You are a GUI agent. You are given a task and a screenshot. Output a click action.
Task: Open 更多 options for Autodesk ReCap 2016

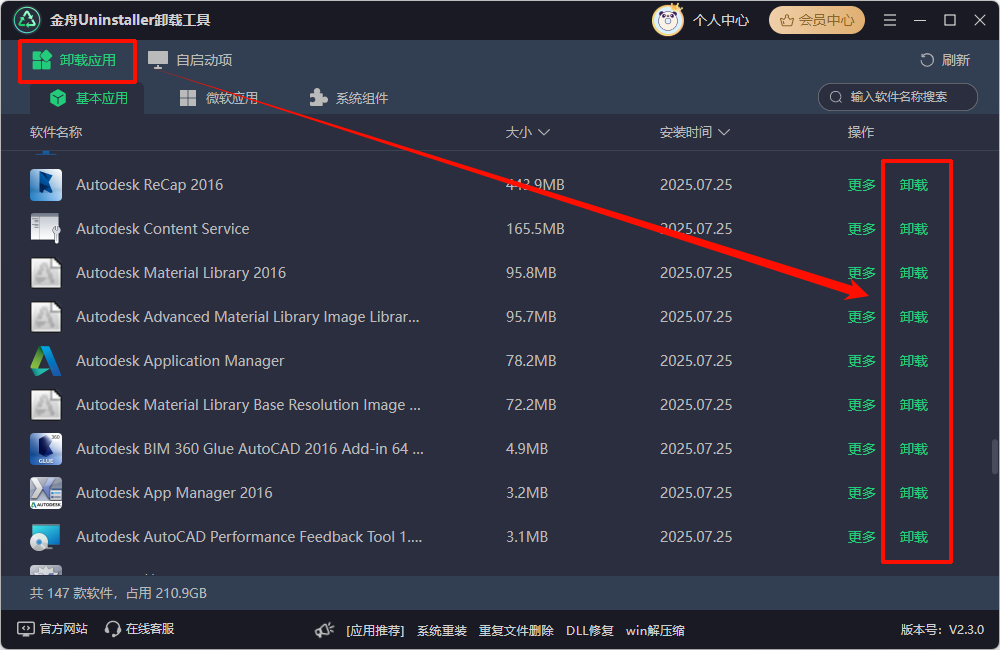861,185
